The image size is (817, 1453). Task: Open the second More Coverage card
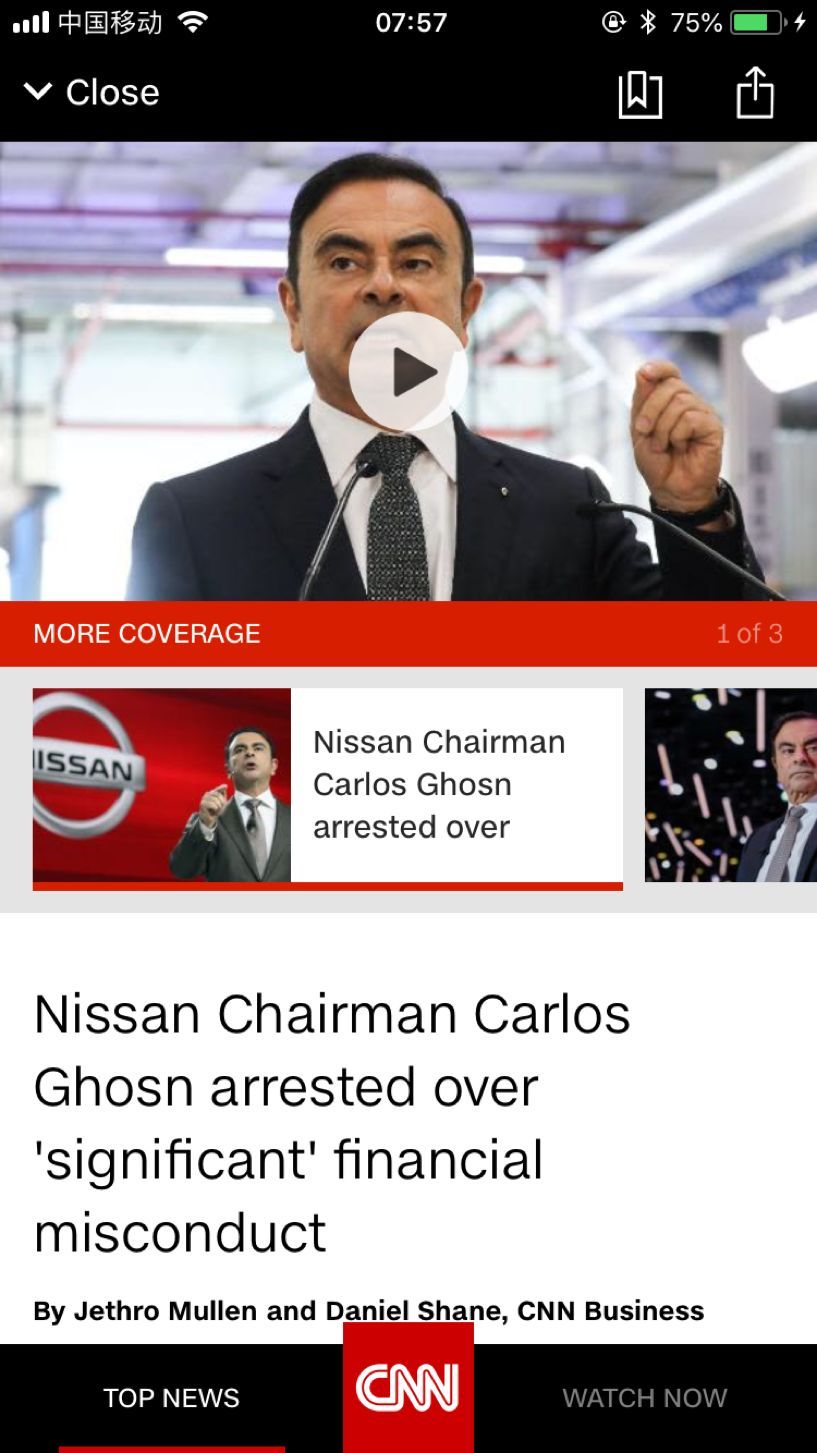[731, 785]
